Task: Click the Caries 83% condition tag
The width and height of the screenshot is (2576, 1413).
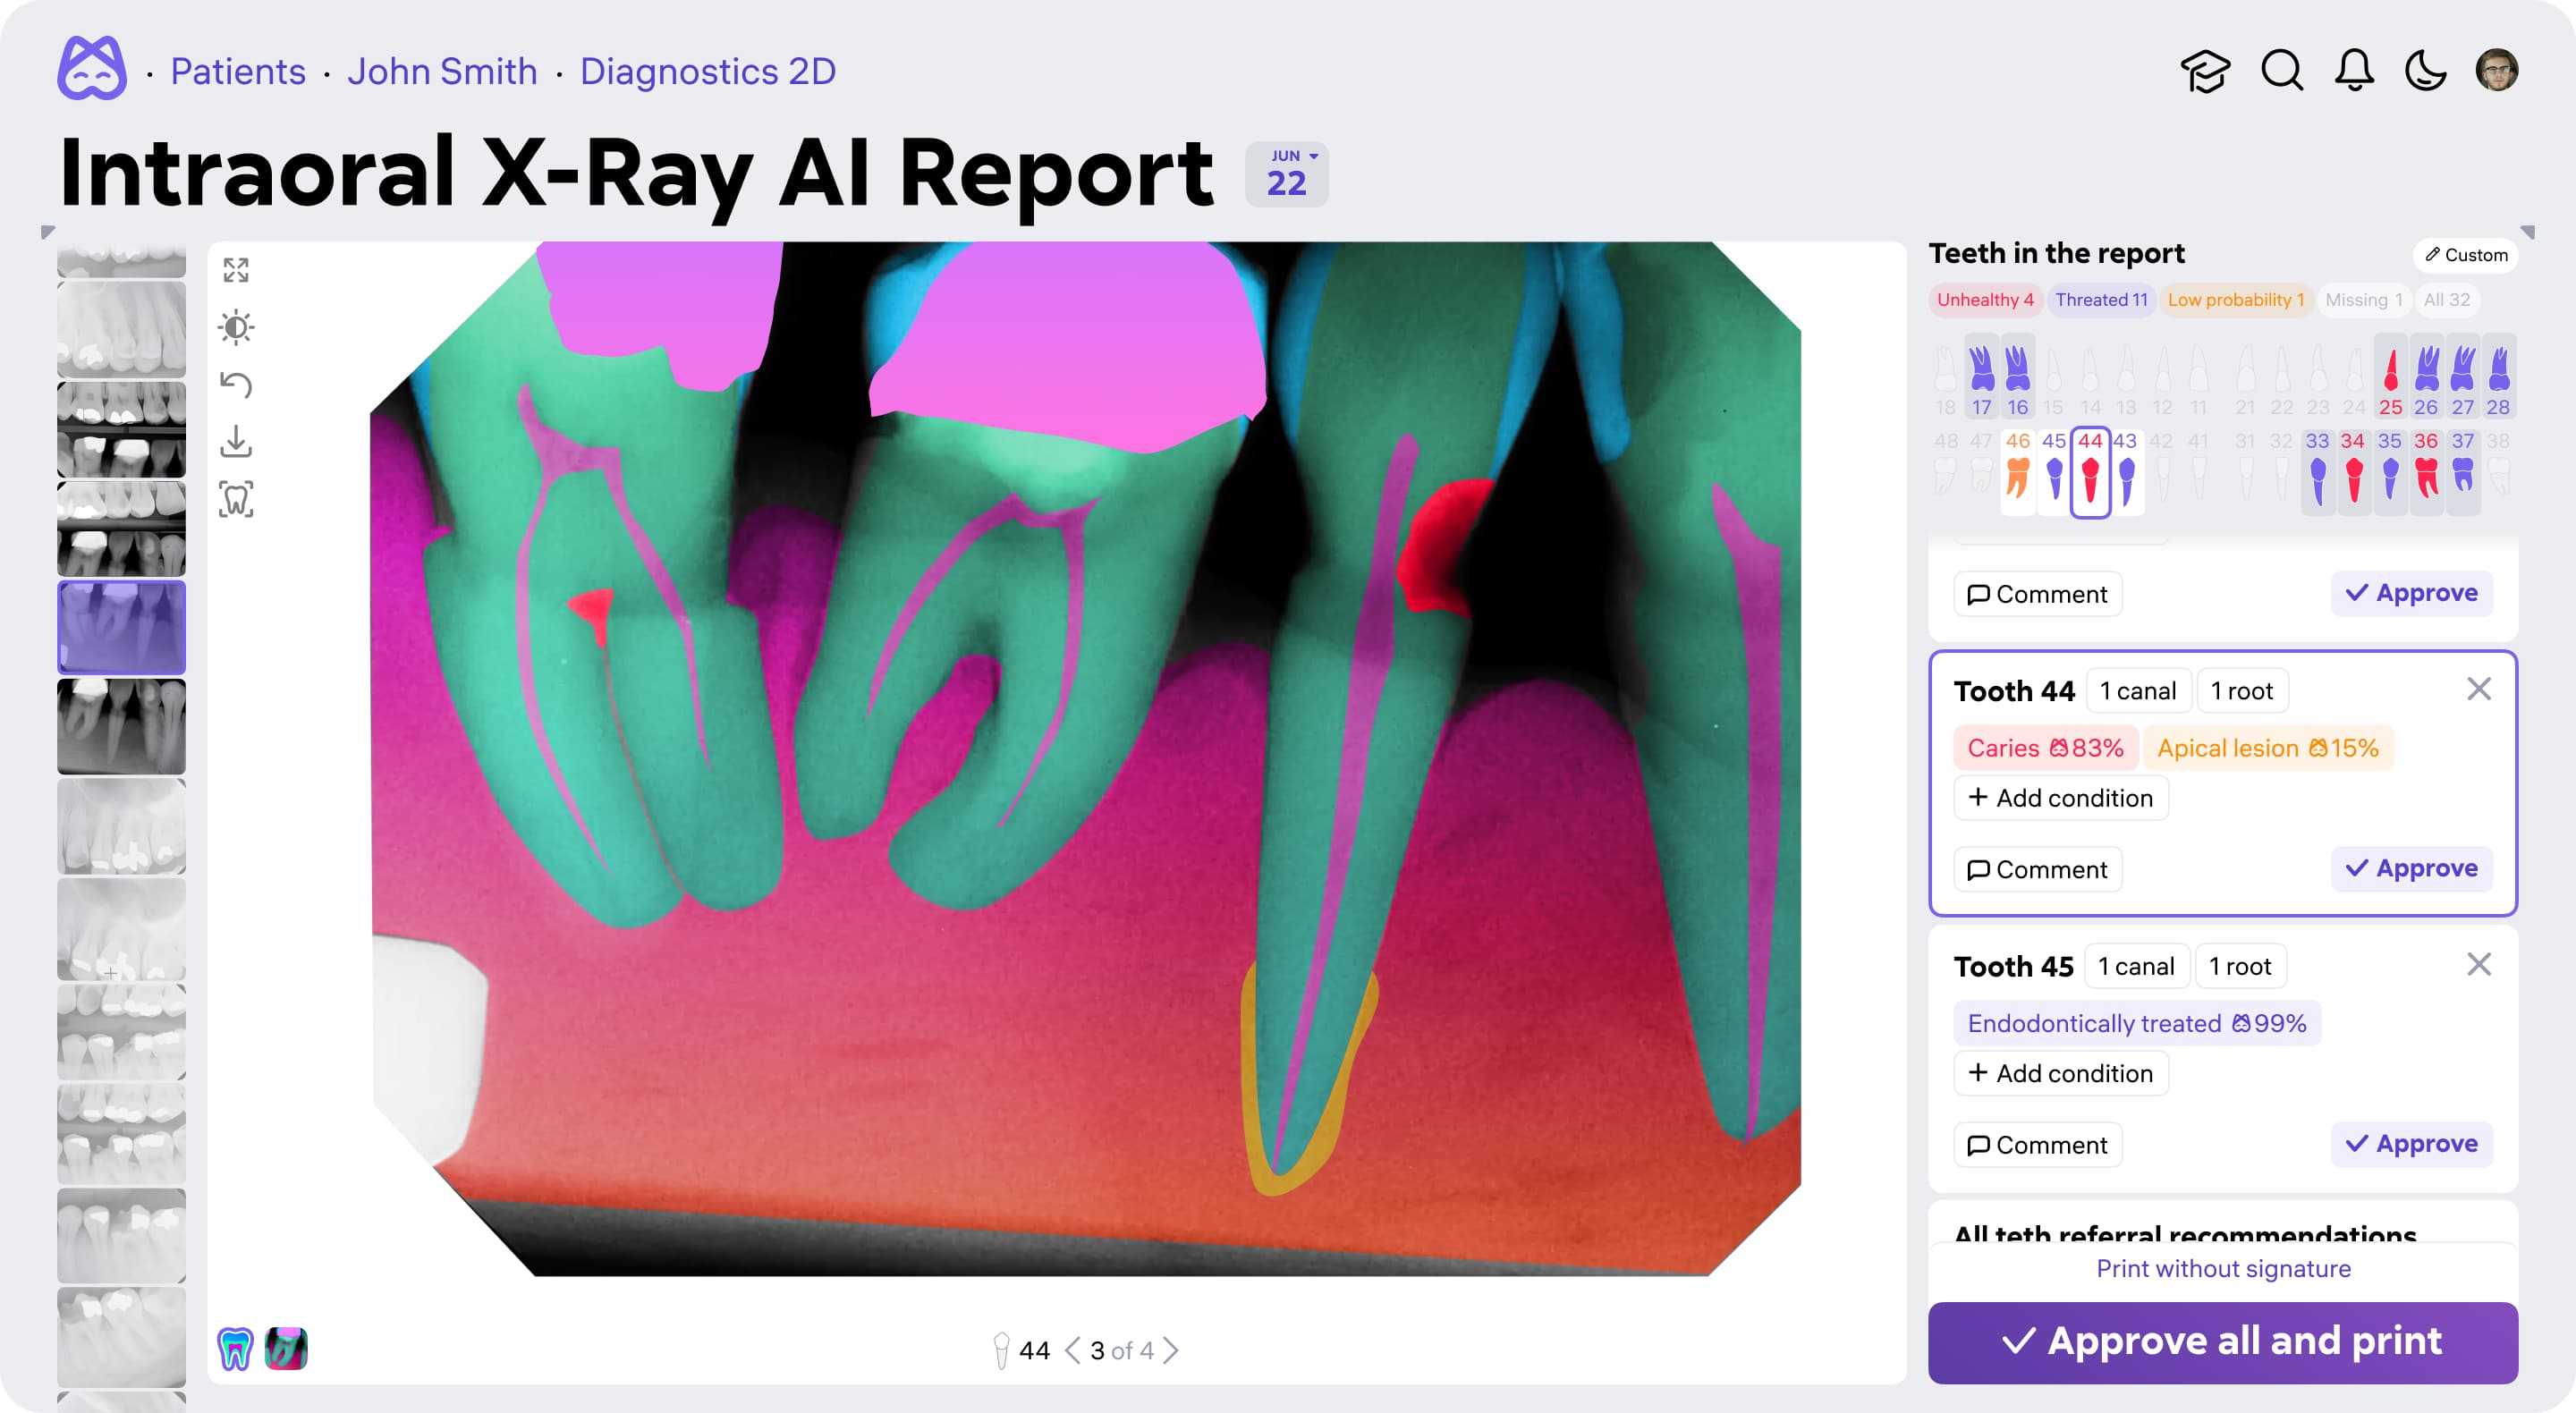Action: (x=2044, y=748)
